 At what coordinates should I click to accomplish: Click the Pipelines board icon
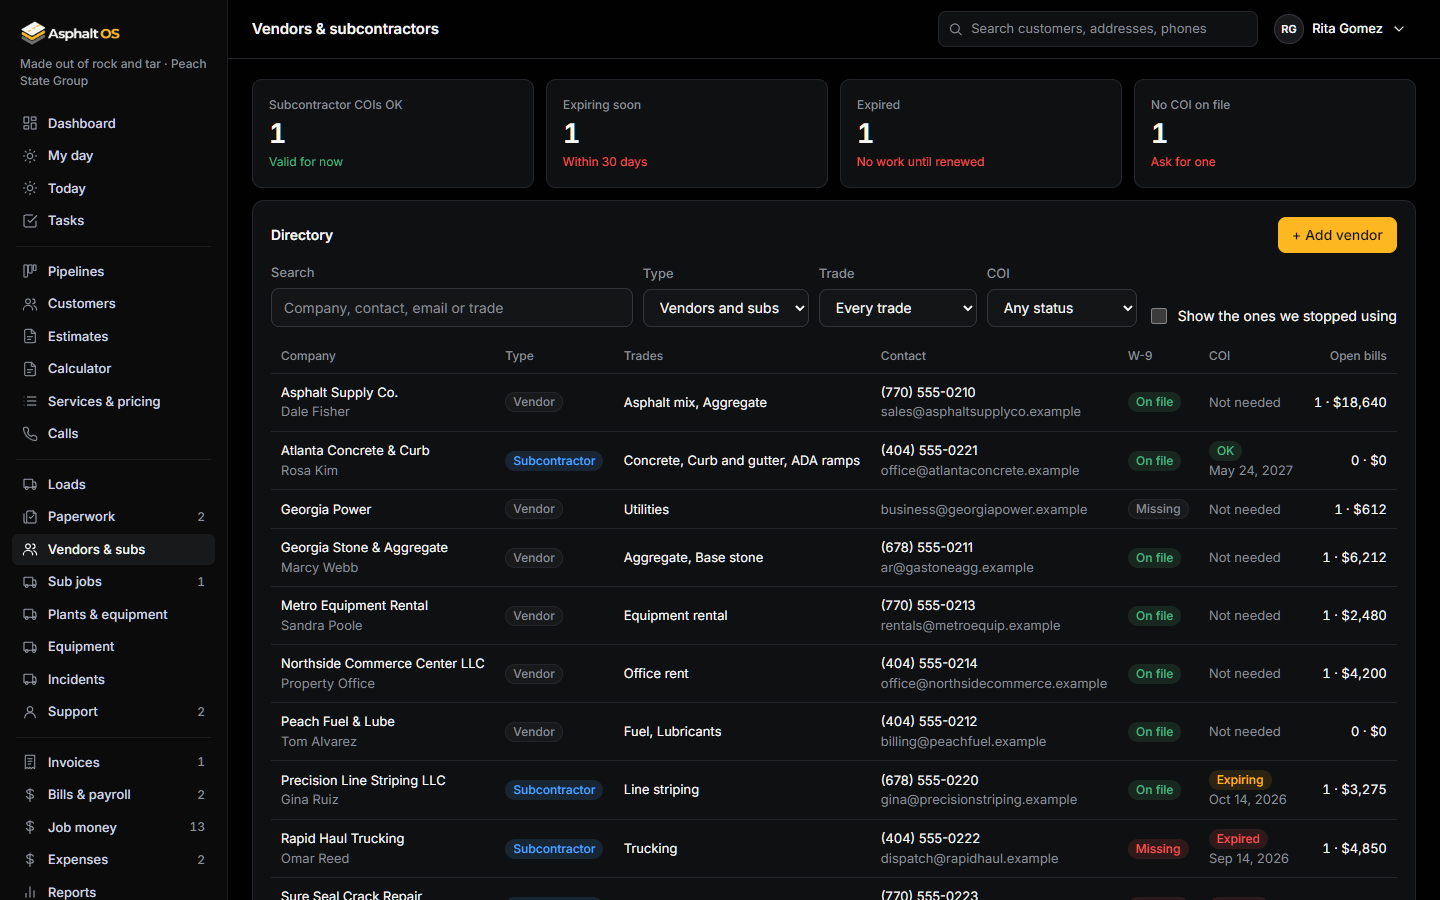point(30,271)
